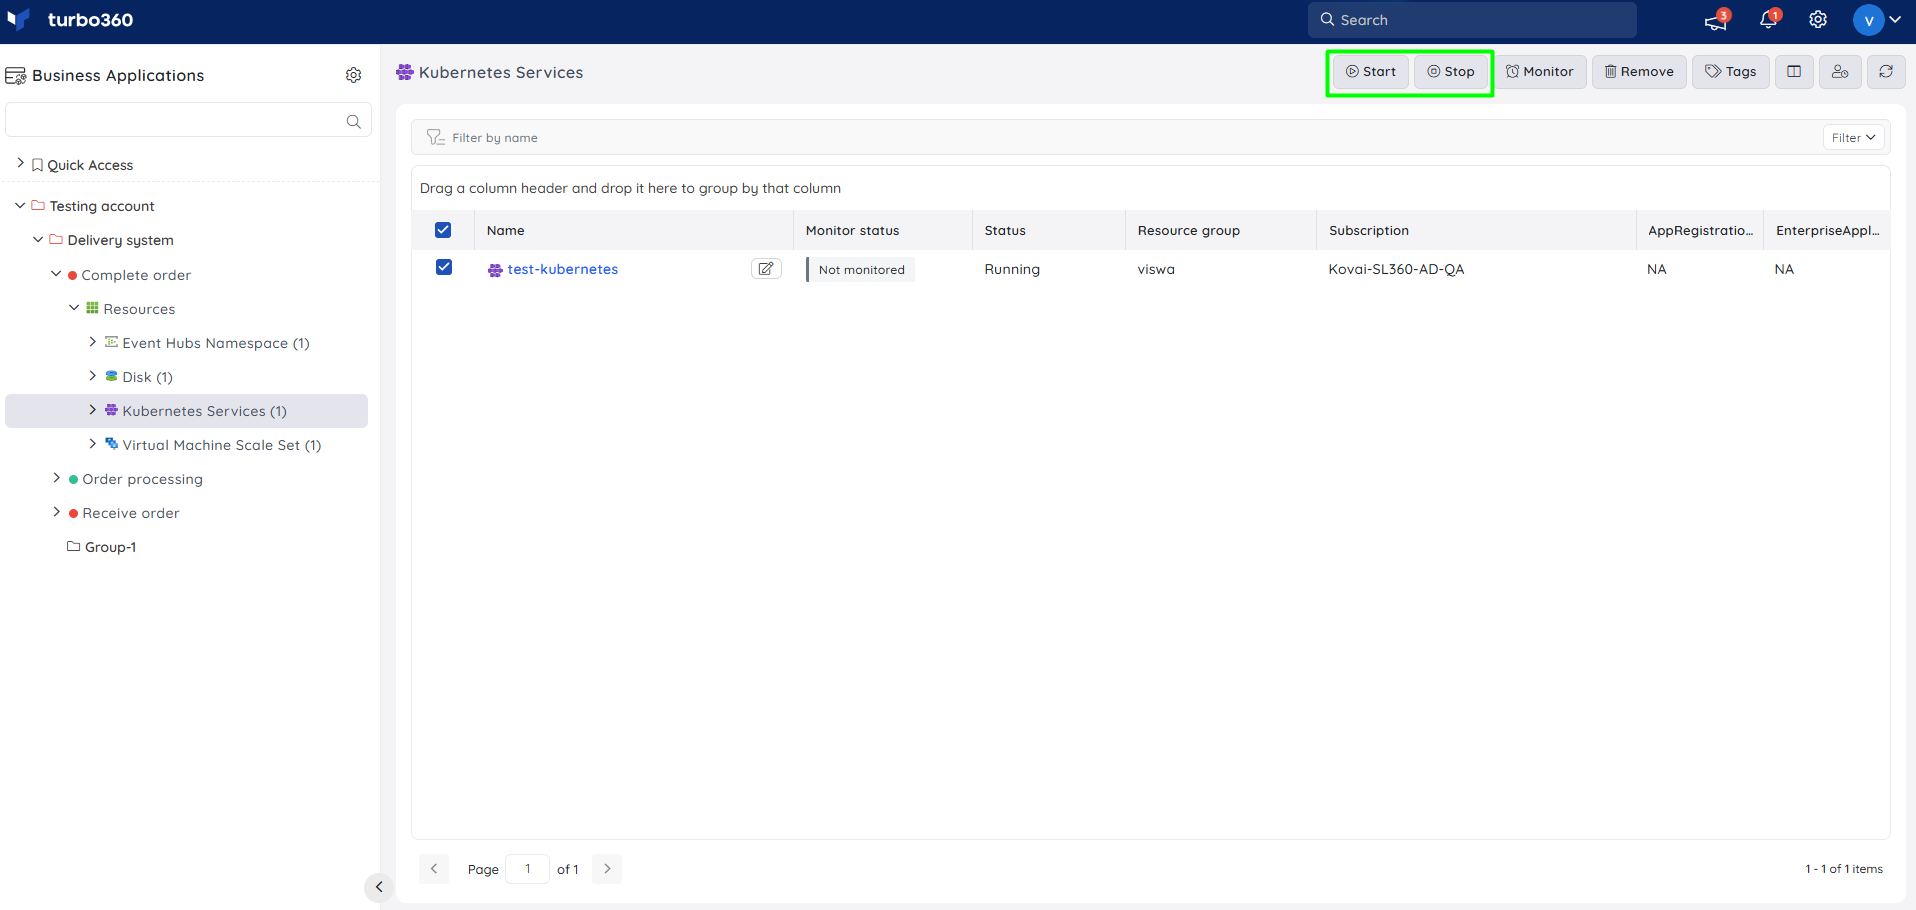Screen dimensions: 1916x910
Task: Click the Tags button
Action: click(x=1731, y=72)
